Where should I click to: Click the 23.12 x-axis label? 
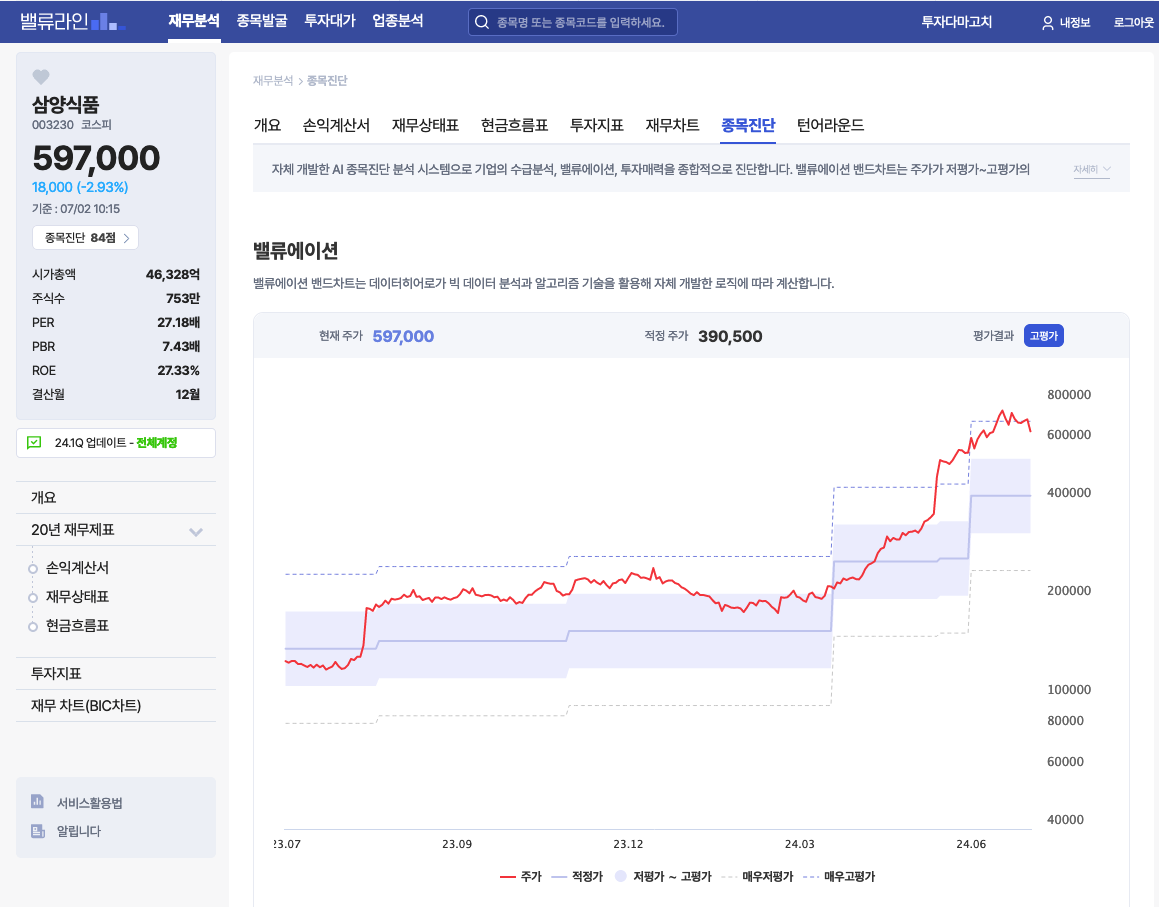coord(628,844)
